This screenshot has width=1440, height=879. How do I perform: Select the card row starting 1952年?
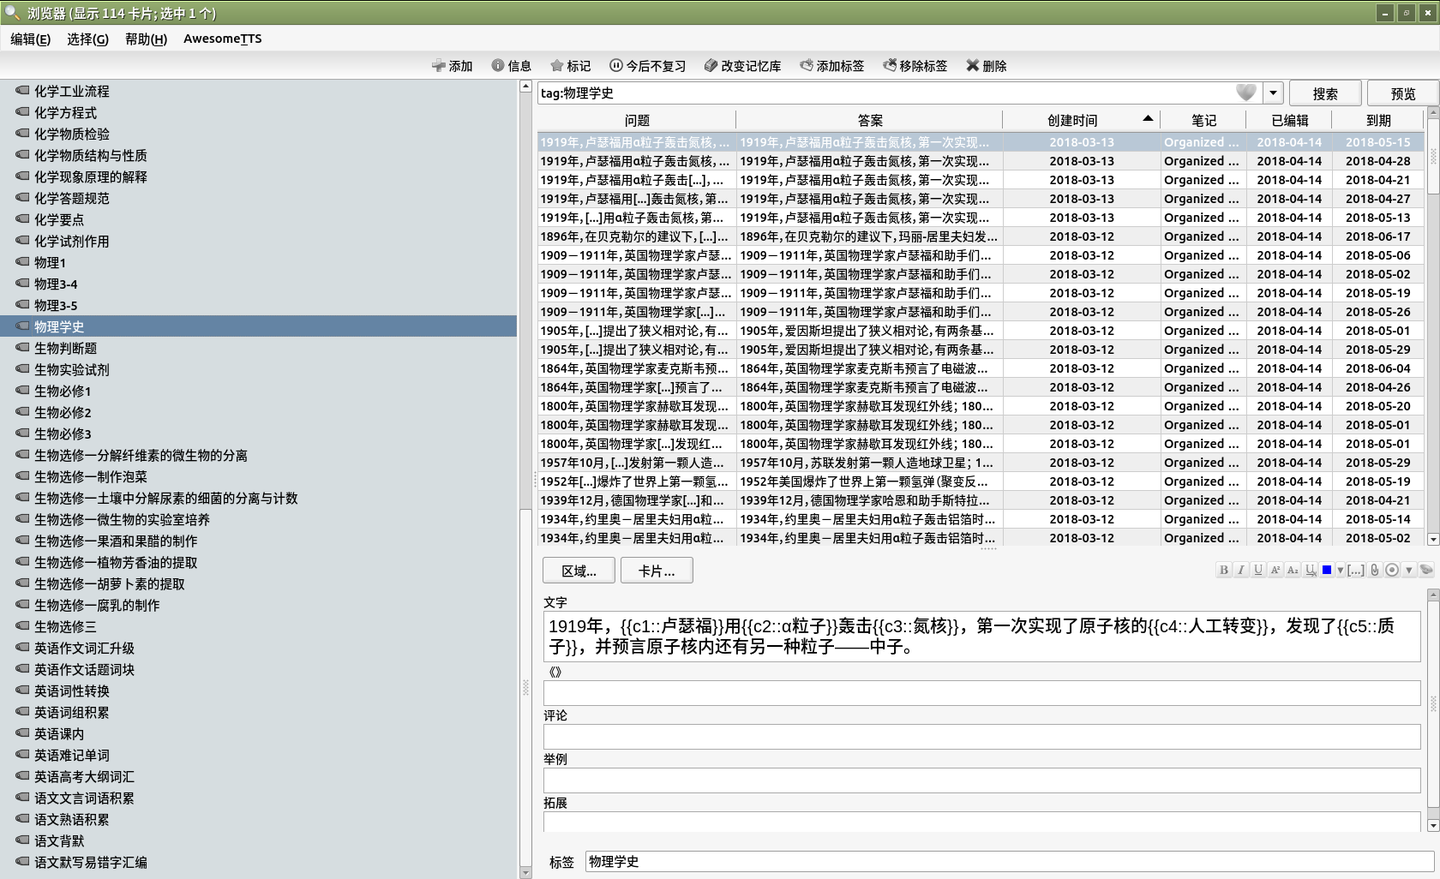pos(981,482)
